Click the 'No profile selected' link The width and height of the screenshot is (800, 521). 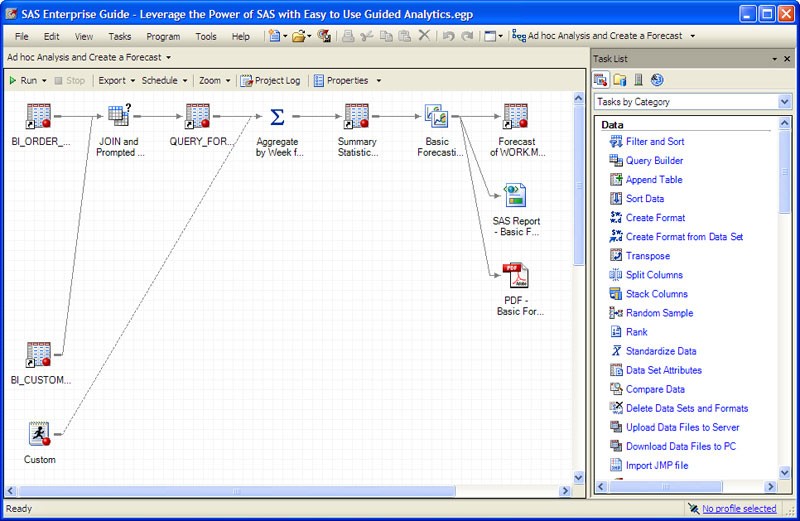739,509
